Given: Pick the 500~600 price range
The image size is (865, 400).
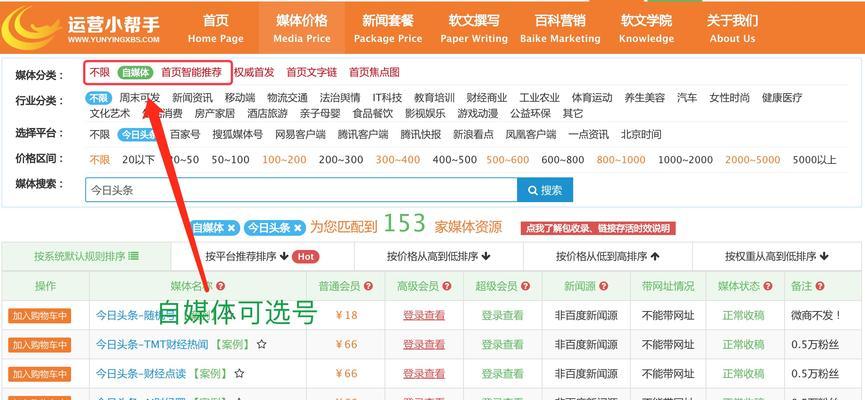Looking at the screenshot, I should click(508, 160).
